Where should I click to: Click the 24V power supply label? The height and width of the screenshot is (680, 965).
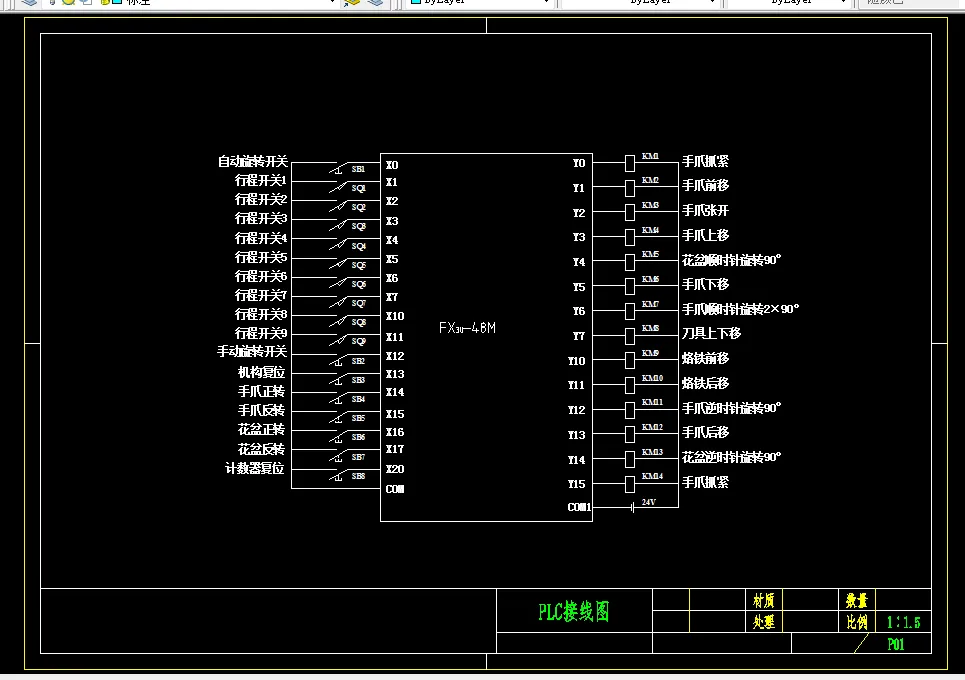pos(649,502)
